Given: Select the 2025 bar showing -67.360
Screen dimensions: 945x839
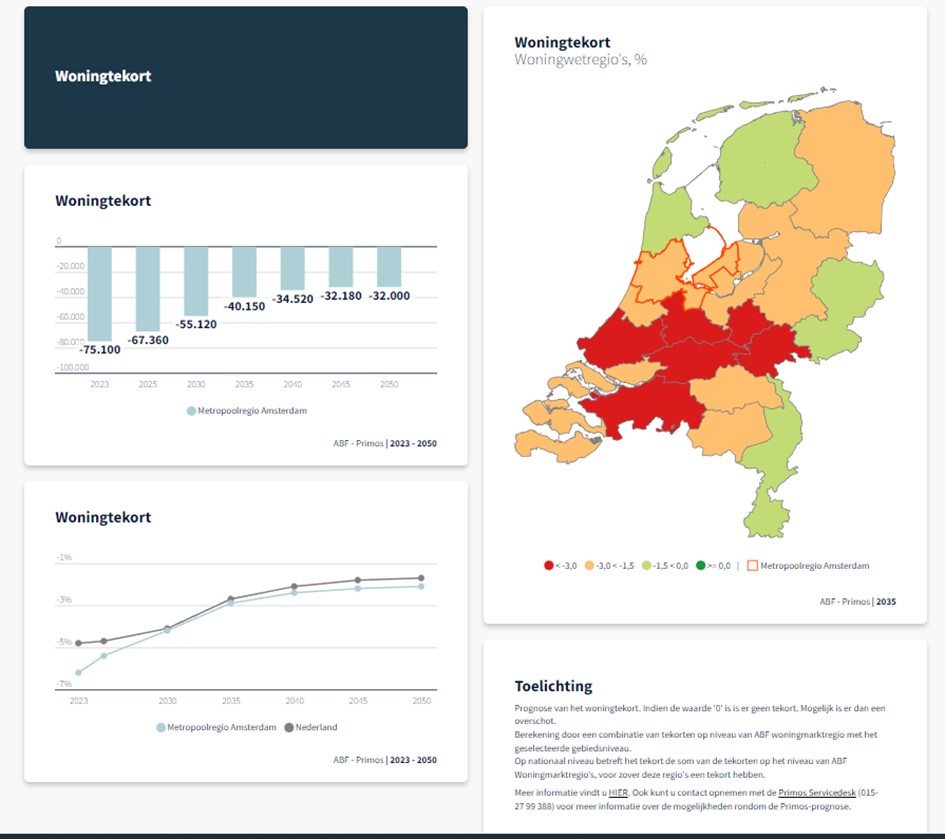Looking at the screenshot, I should pyautogui.click(x=148, y=288).
